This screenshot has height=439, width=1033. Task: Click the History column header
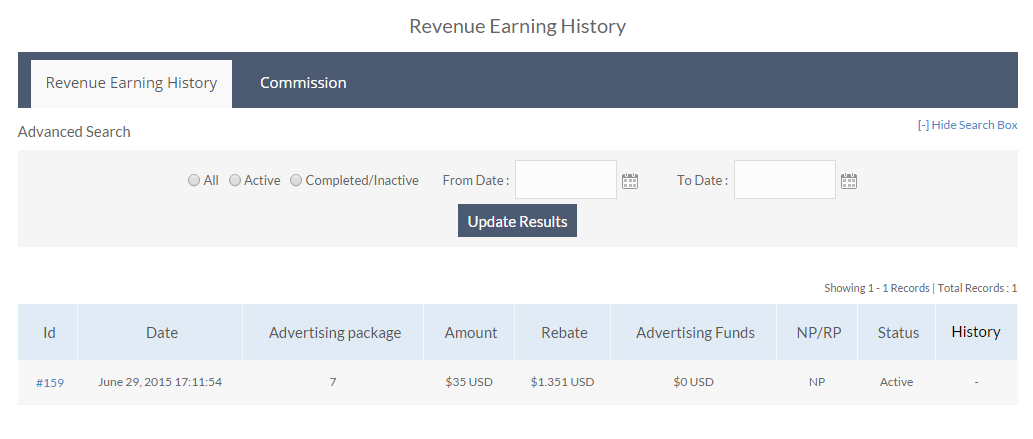[x=976, y=332]
